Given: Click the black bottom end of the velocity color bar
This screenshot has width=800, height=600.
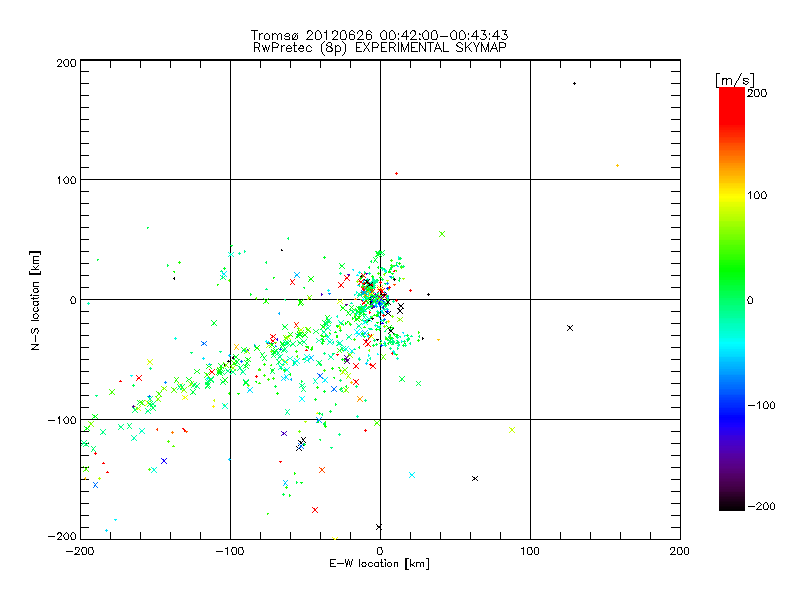Looking at the screenshot, I should (732, 503).
